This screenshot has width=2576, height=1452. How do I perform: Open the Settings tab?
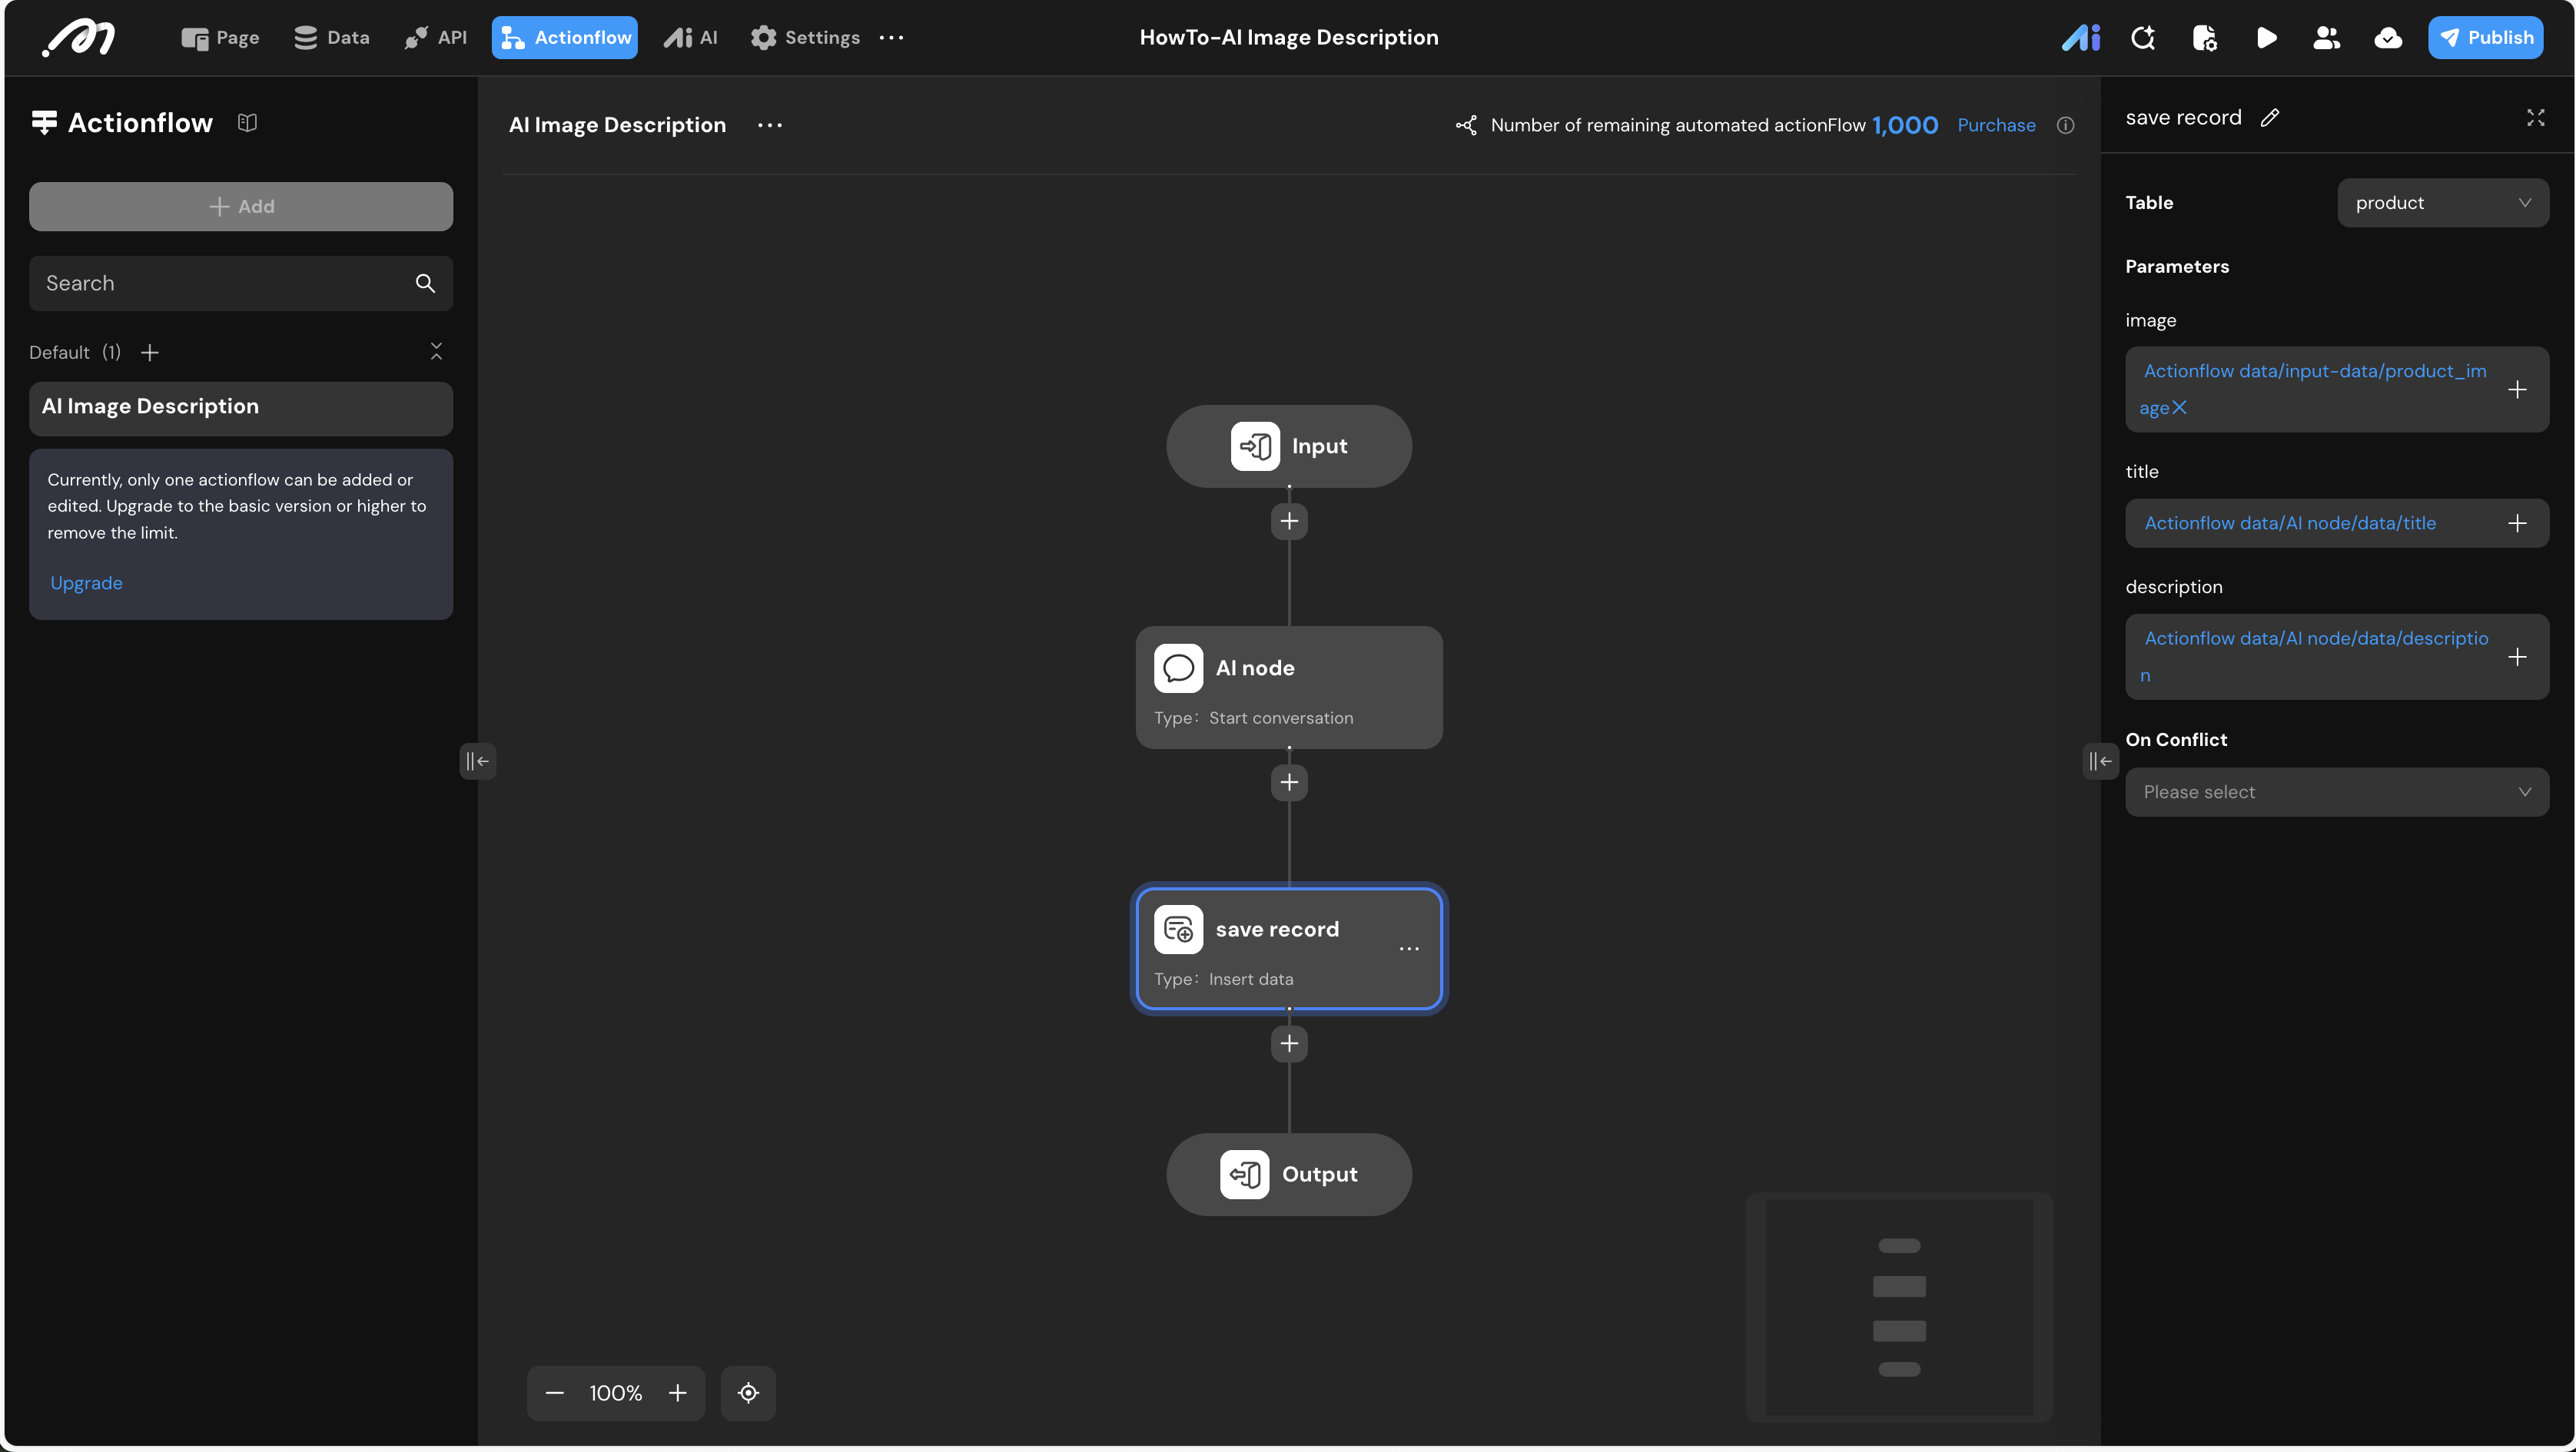pos(805,38)
